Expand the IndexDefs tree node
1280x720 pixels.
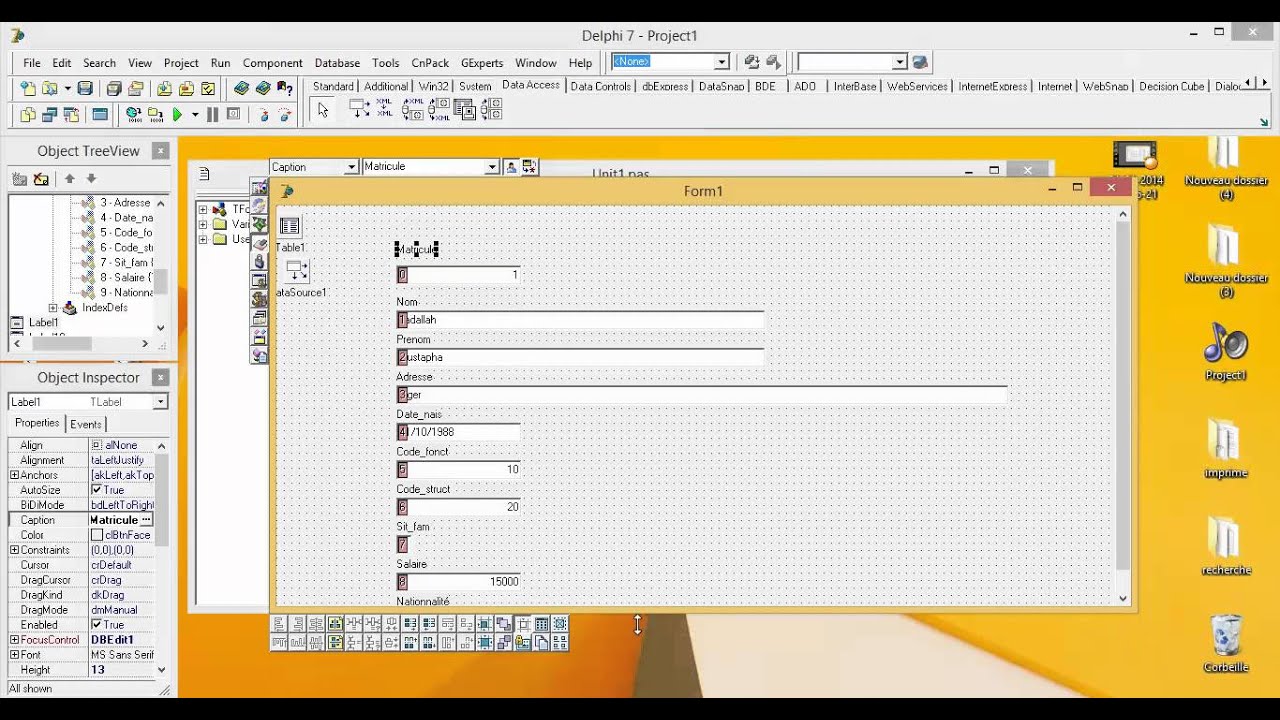pos(53,308)
